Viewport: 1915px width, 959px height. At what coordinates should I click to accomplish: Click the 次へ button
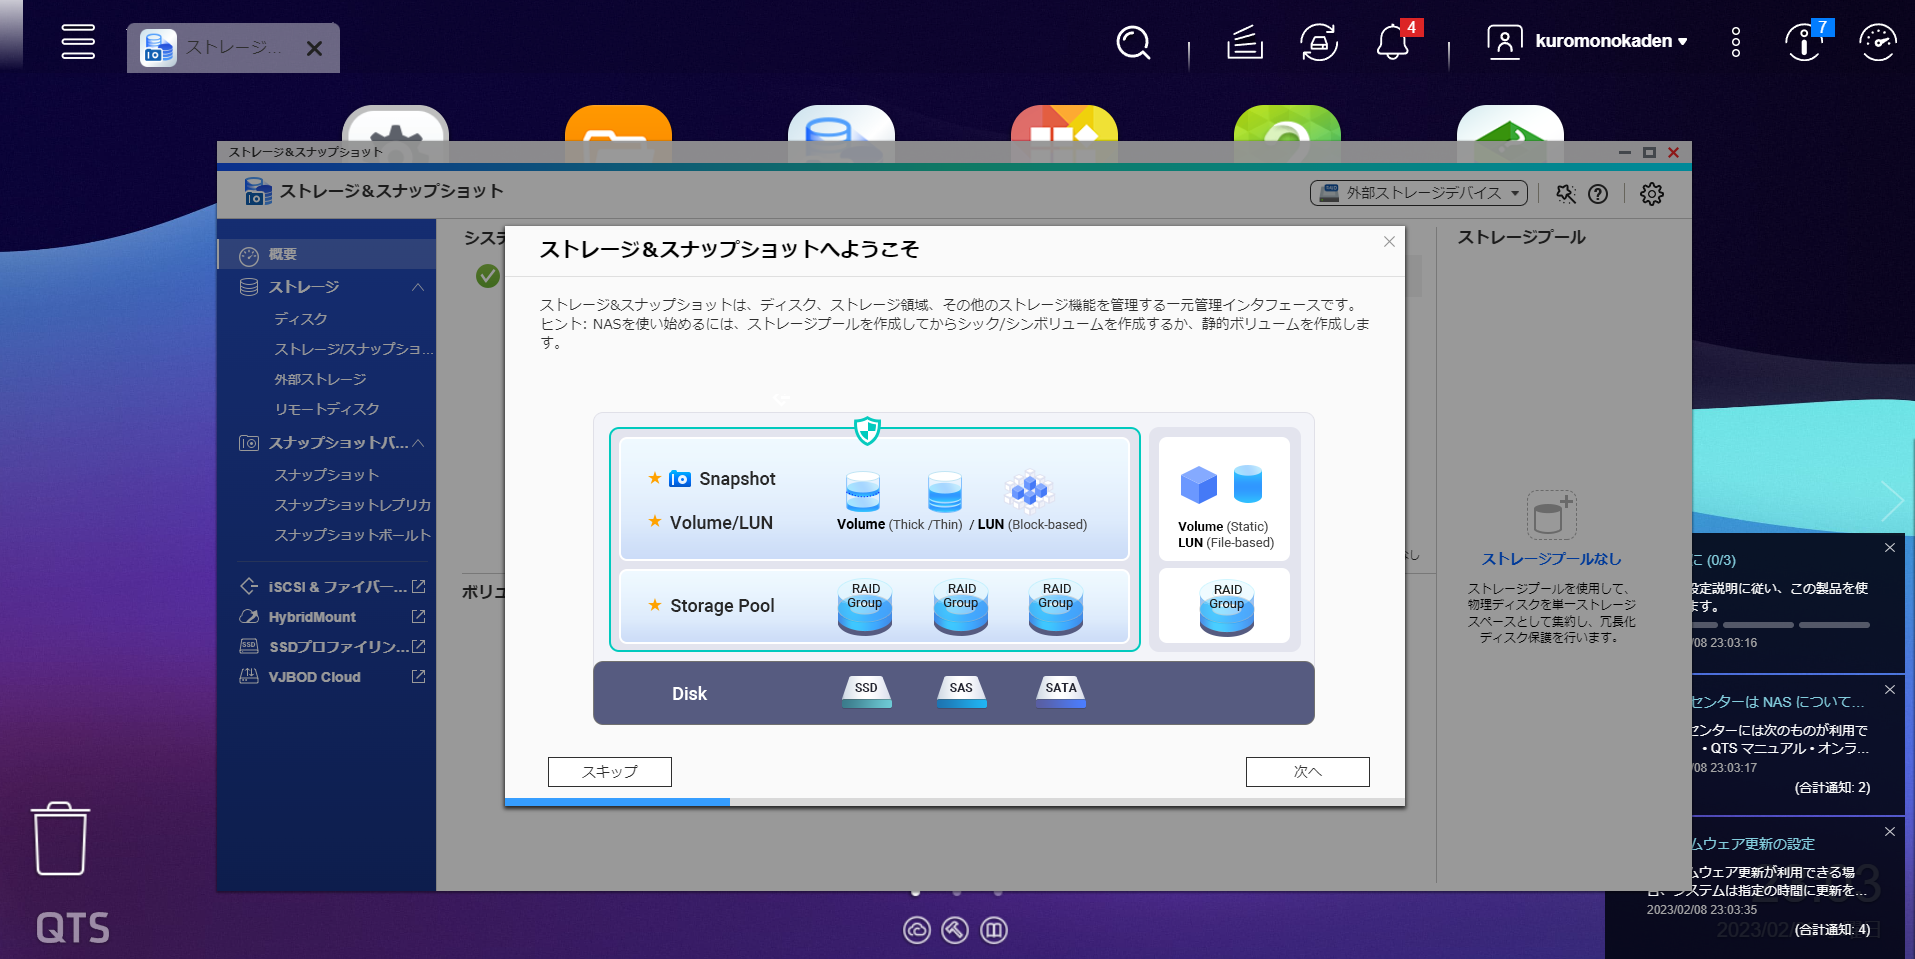(x=1308, y=772)
